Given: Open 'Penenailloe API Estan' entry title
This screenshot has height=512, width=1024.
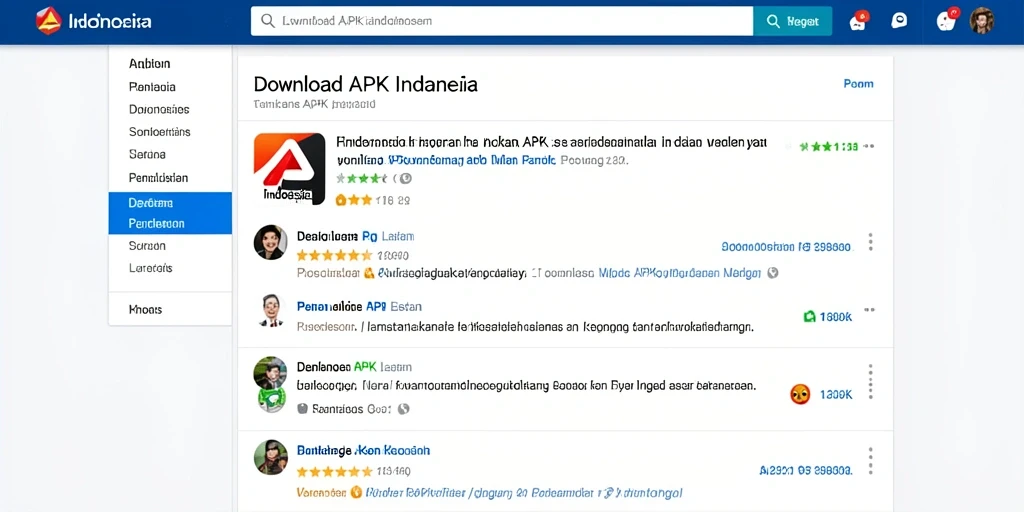Looking at the screenshot, I should (359, 306).
